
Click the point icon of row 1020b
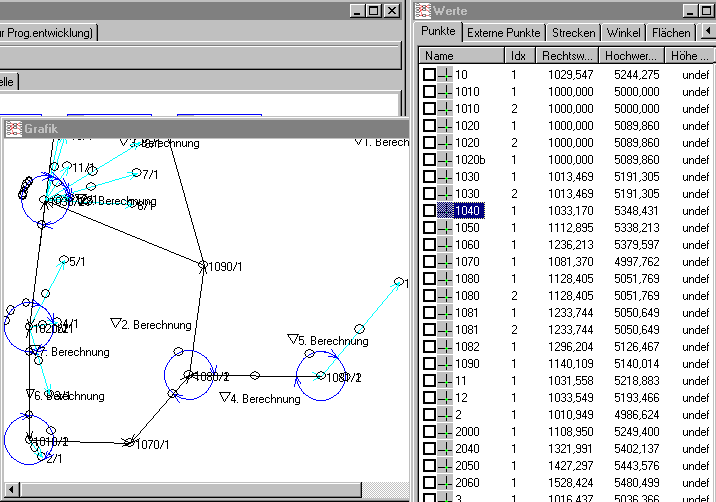pyautogui.click(x=445, y=159)
